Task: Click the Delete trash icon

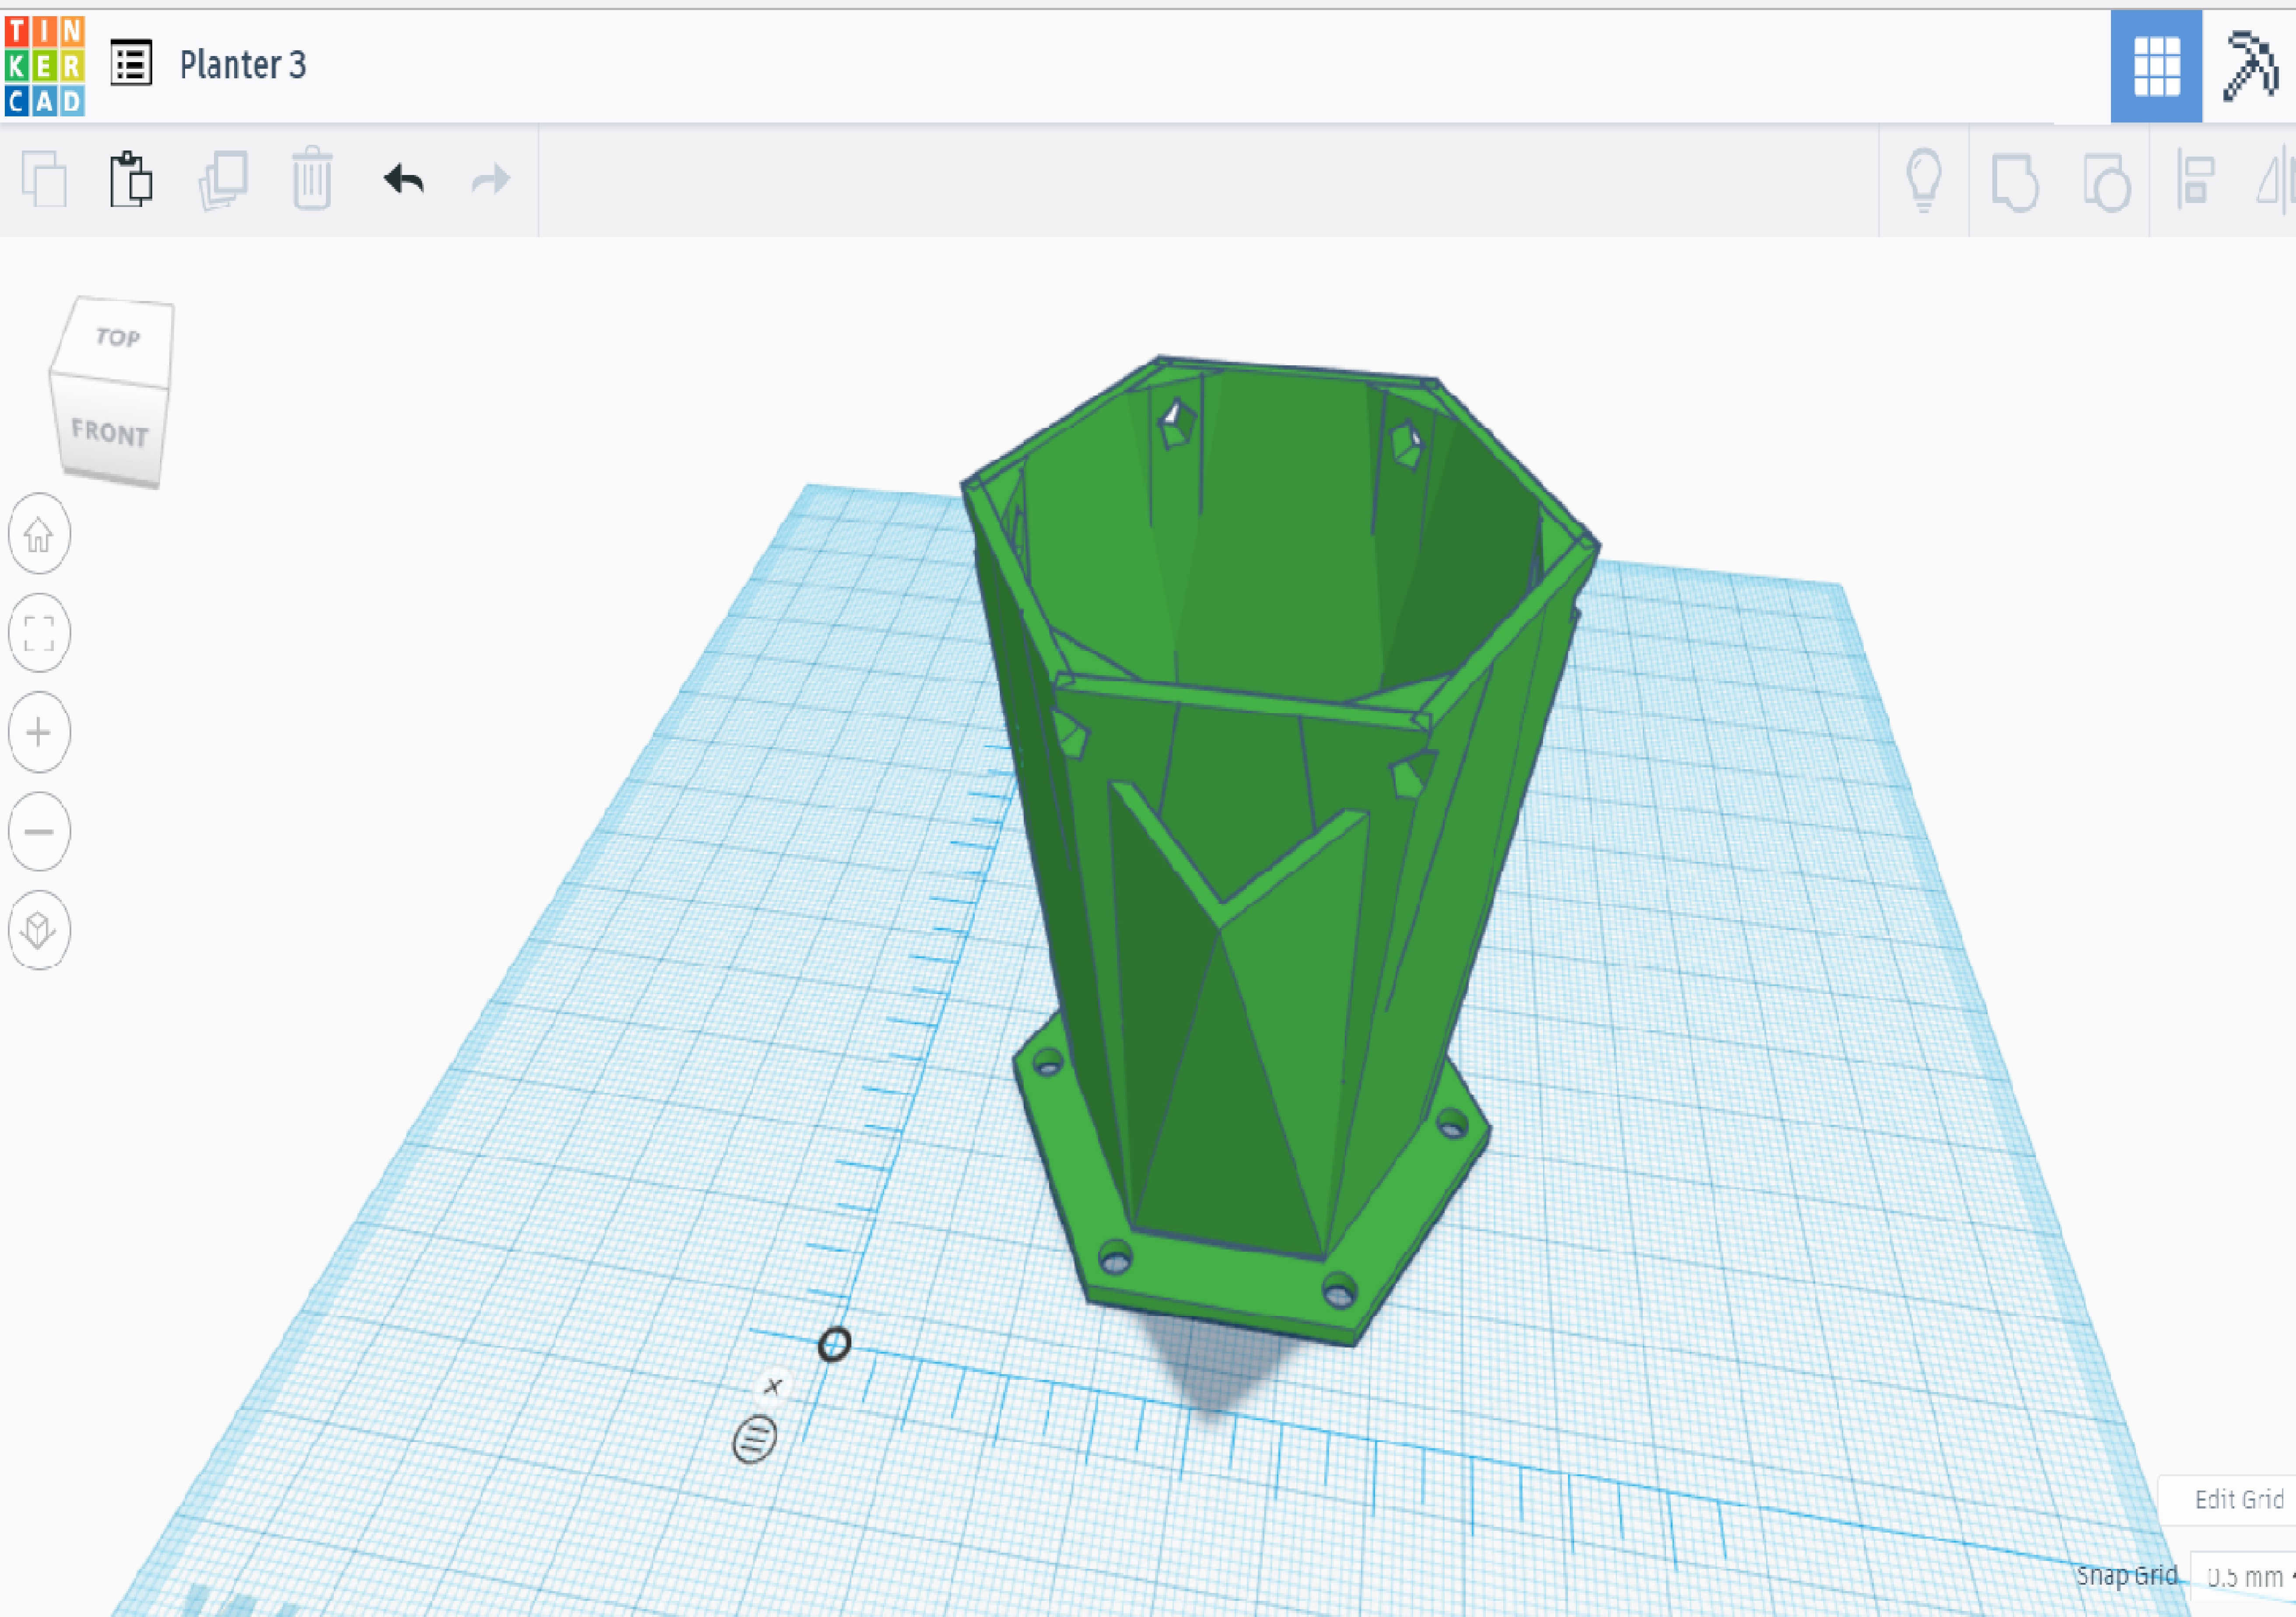Action: 312,178
